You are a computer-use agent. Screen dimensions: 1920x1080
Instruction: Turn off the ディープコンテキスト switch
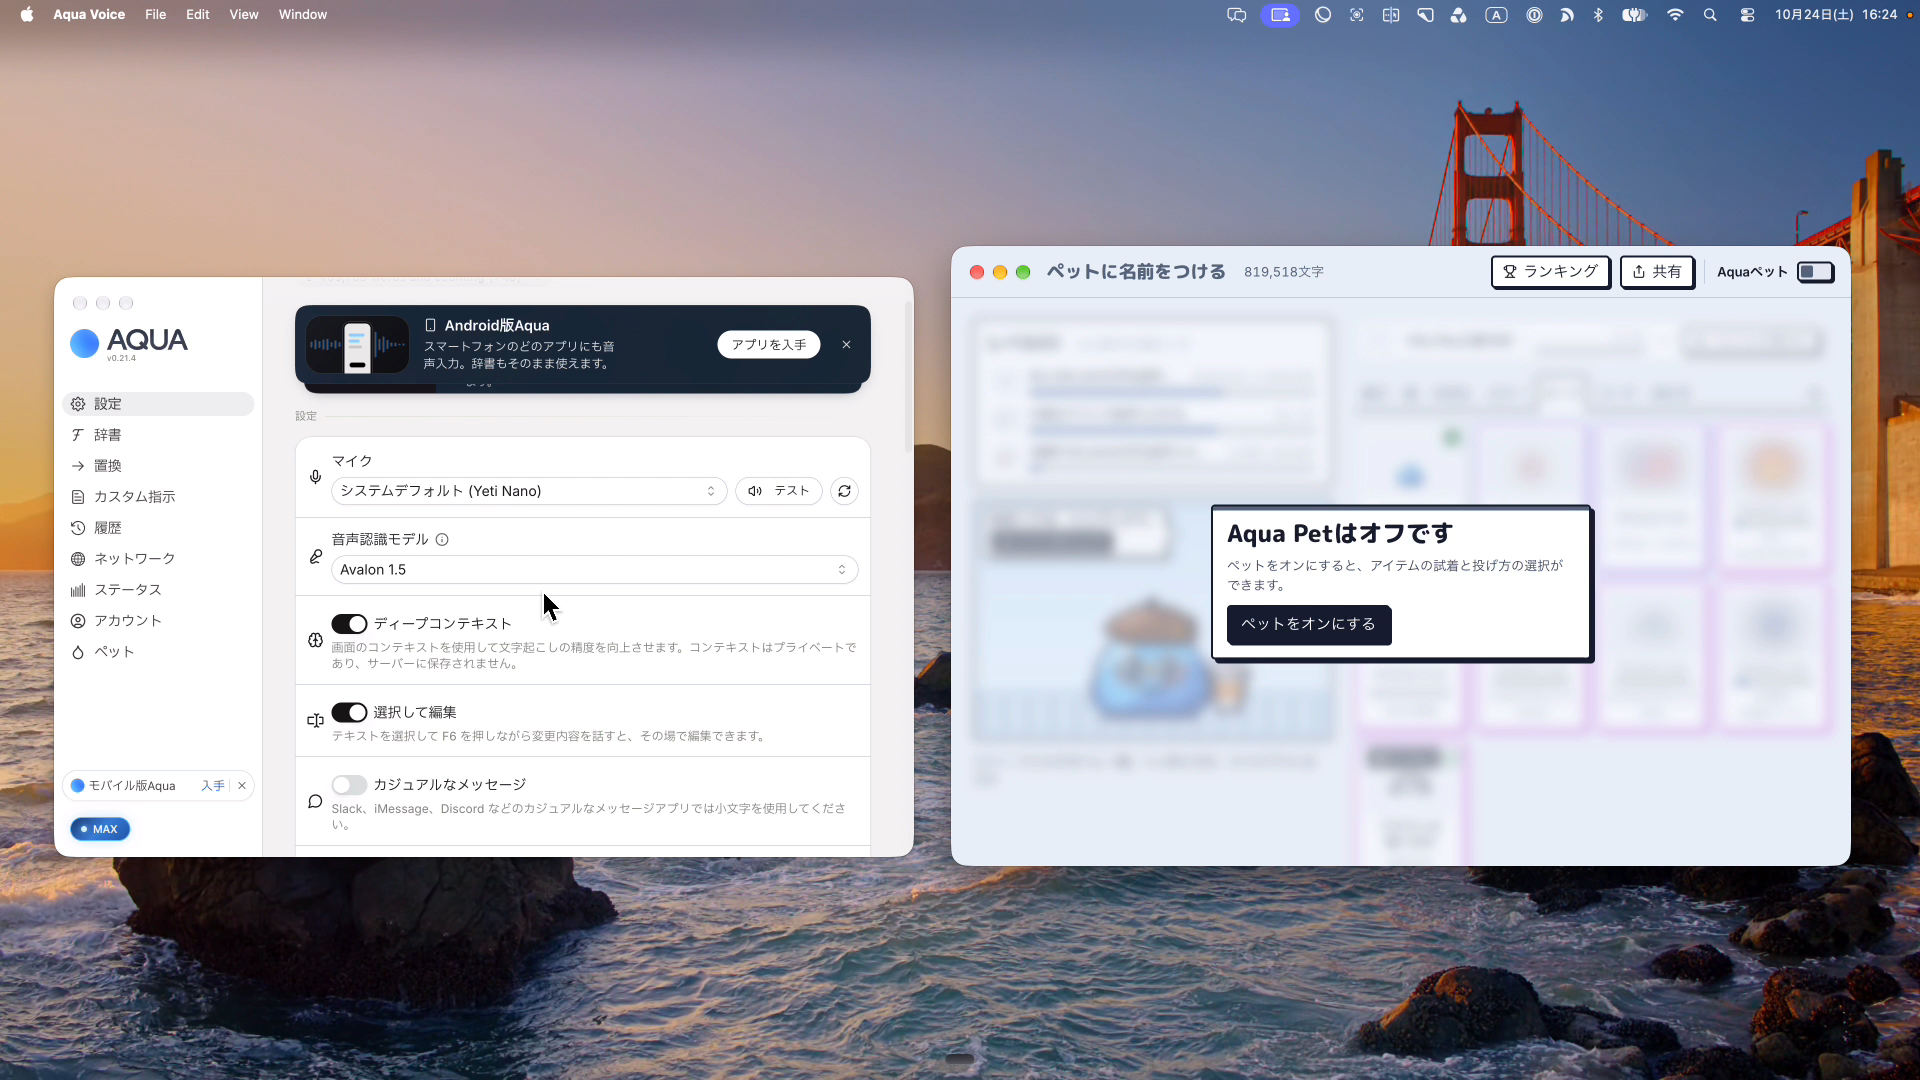(349, 624)
